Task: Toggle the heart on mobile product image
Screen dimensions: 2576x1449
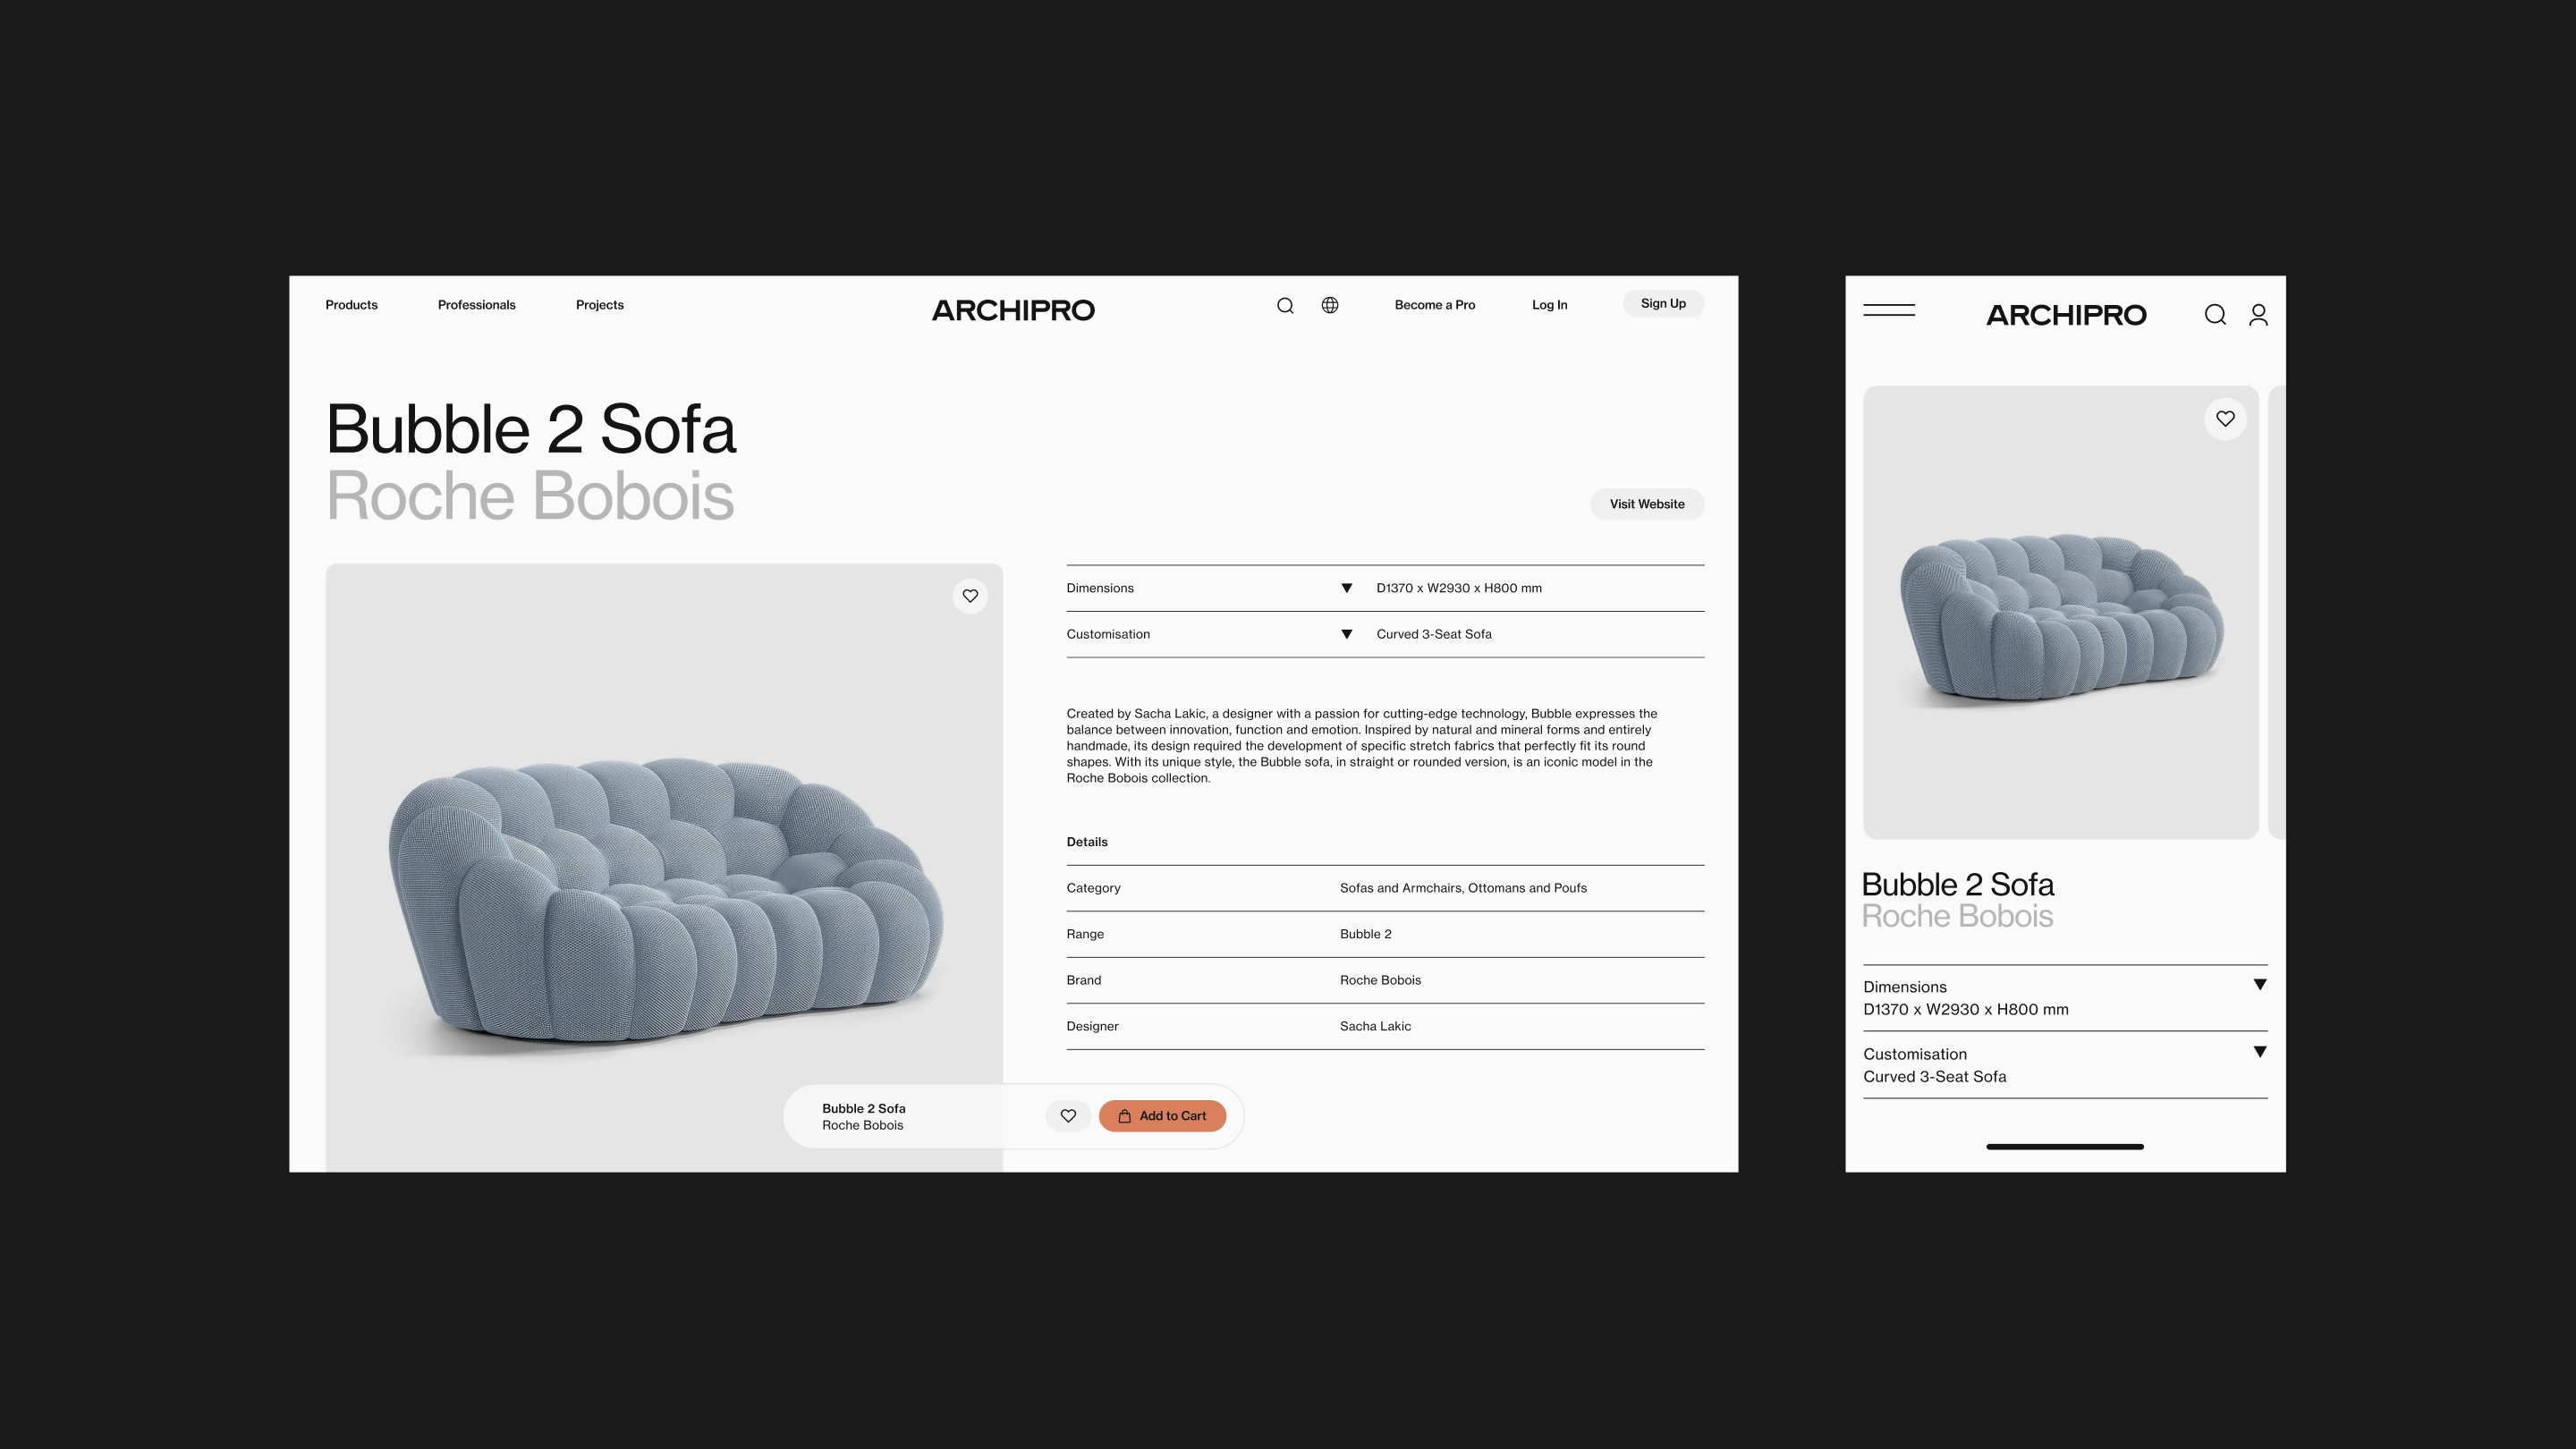Action: pos(2225,419)
